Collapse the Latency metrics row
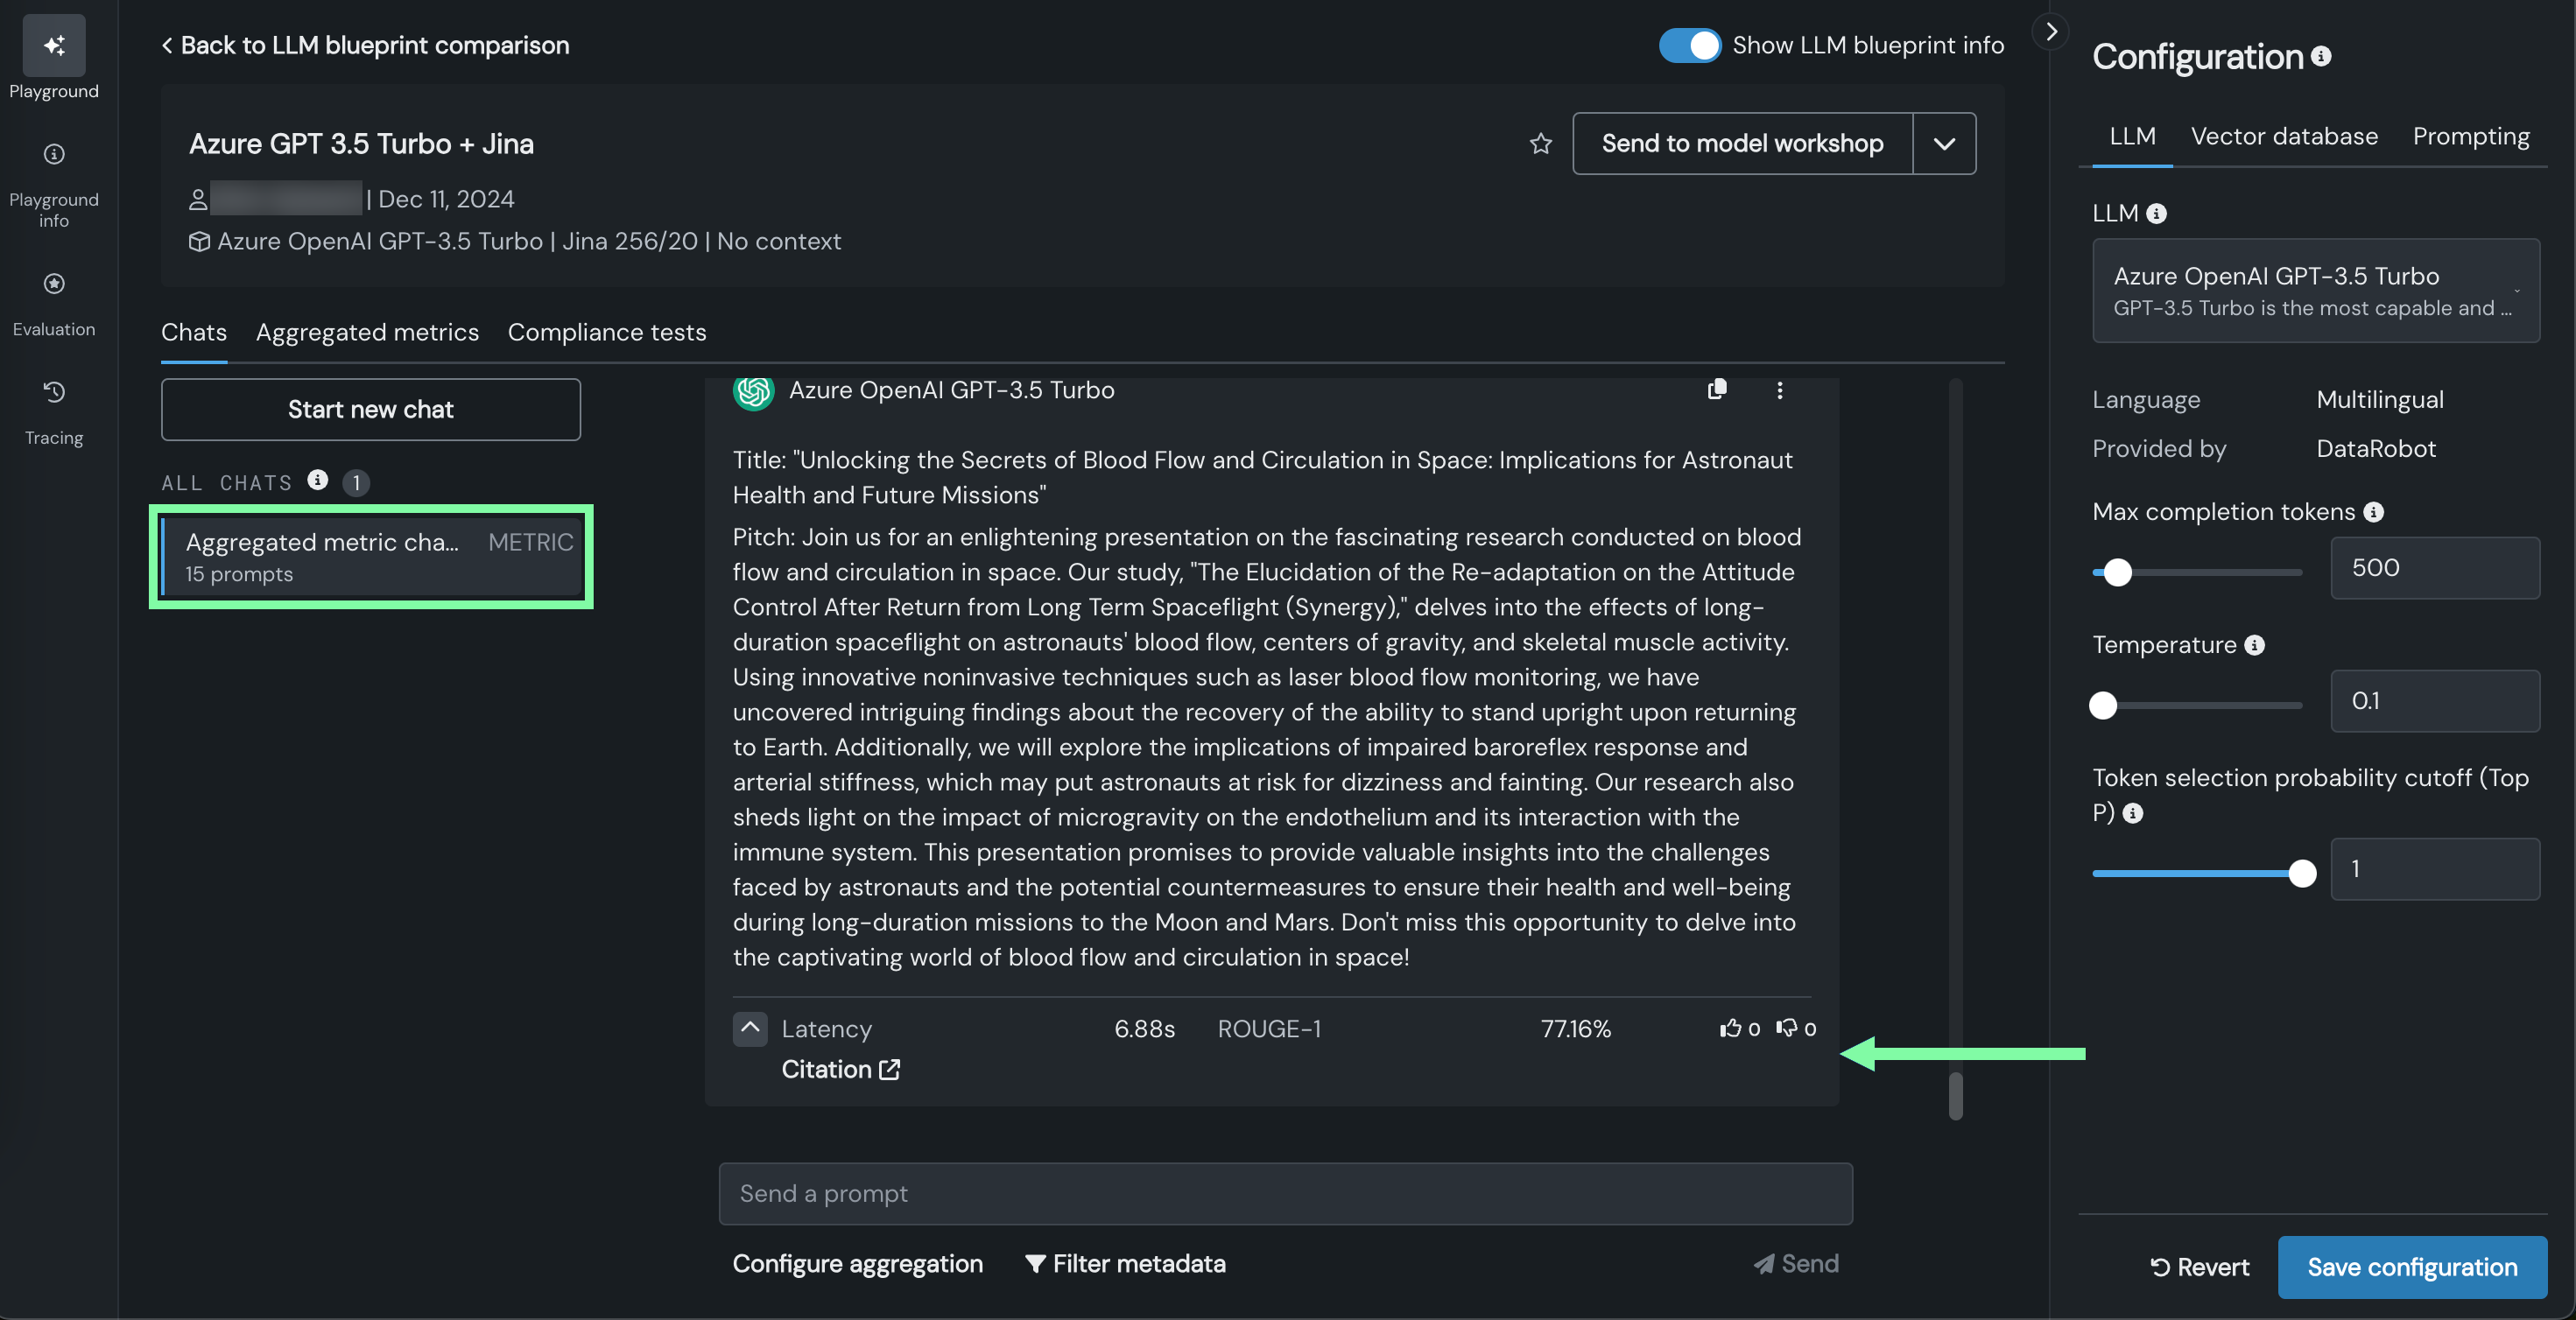2576x1320 pixels. [x=750, y=1028]
